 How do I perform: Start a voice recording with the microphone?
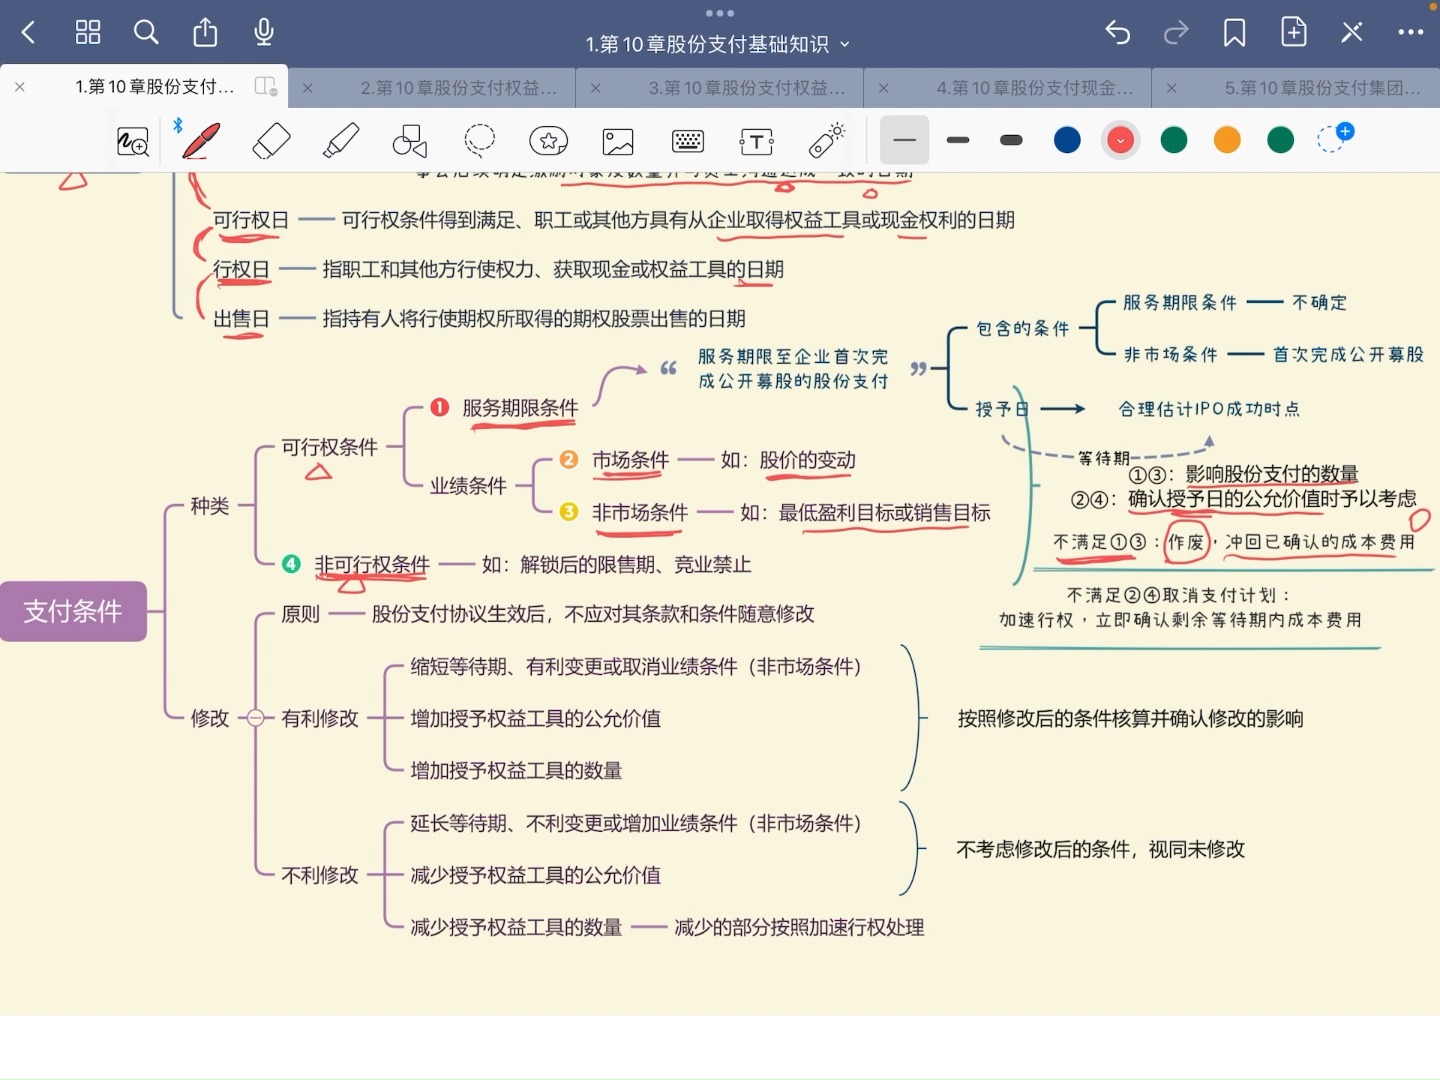coord(263,31)
